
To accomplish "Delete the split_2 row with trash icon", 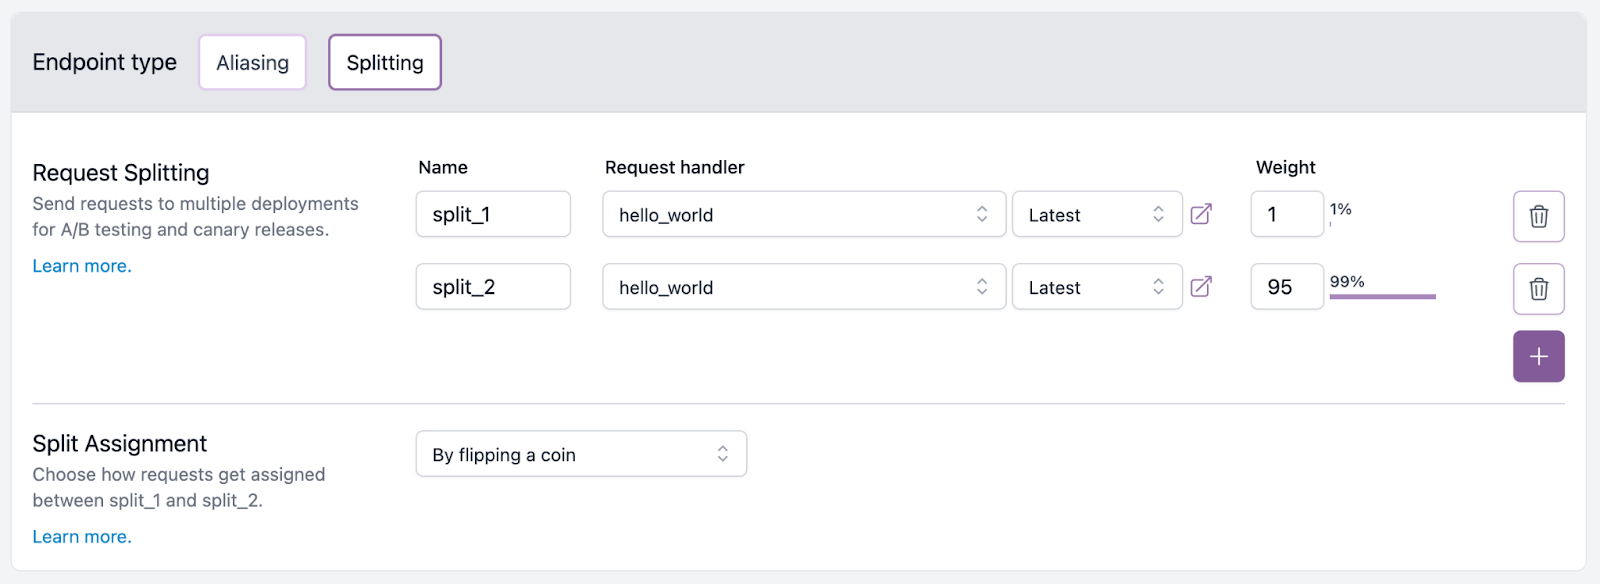I will [x=1538, y=289].
